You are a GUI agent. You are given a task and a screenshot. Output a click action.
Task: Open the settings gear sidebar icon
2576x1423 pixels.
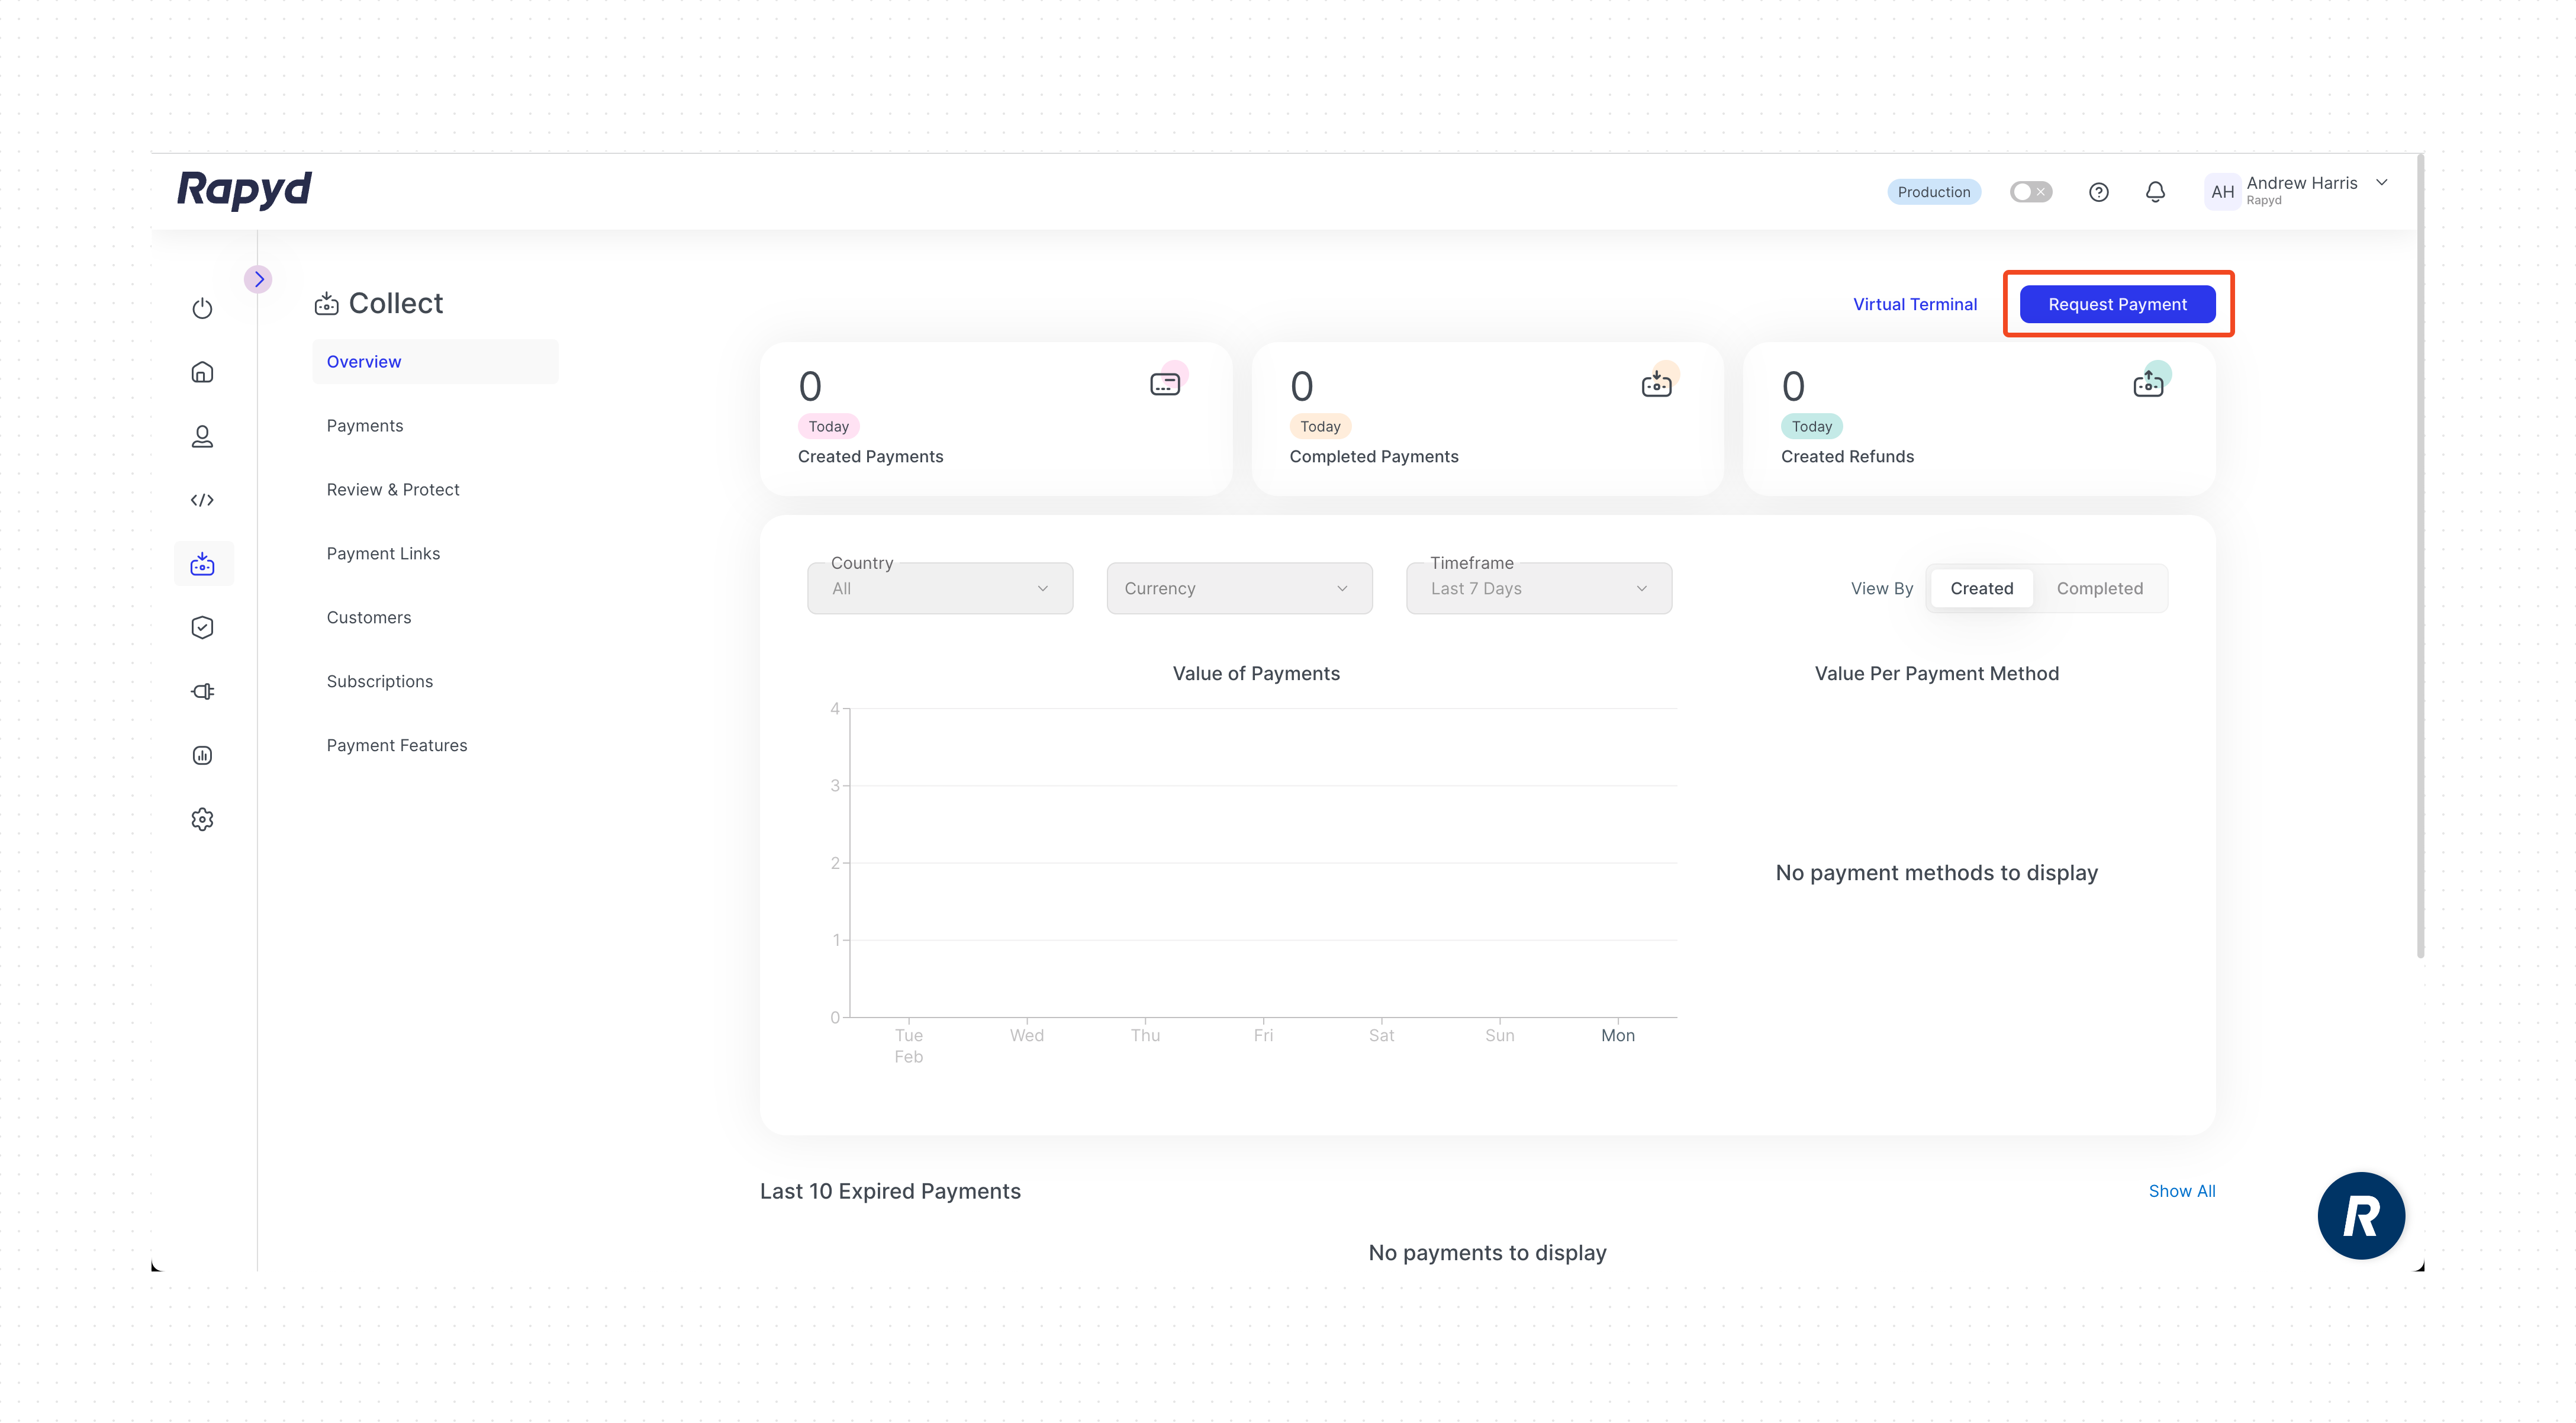pos(202,820)
